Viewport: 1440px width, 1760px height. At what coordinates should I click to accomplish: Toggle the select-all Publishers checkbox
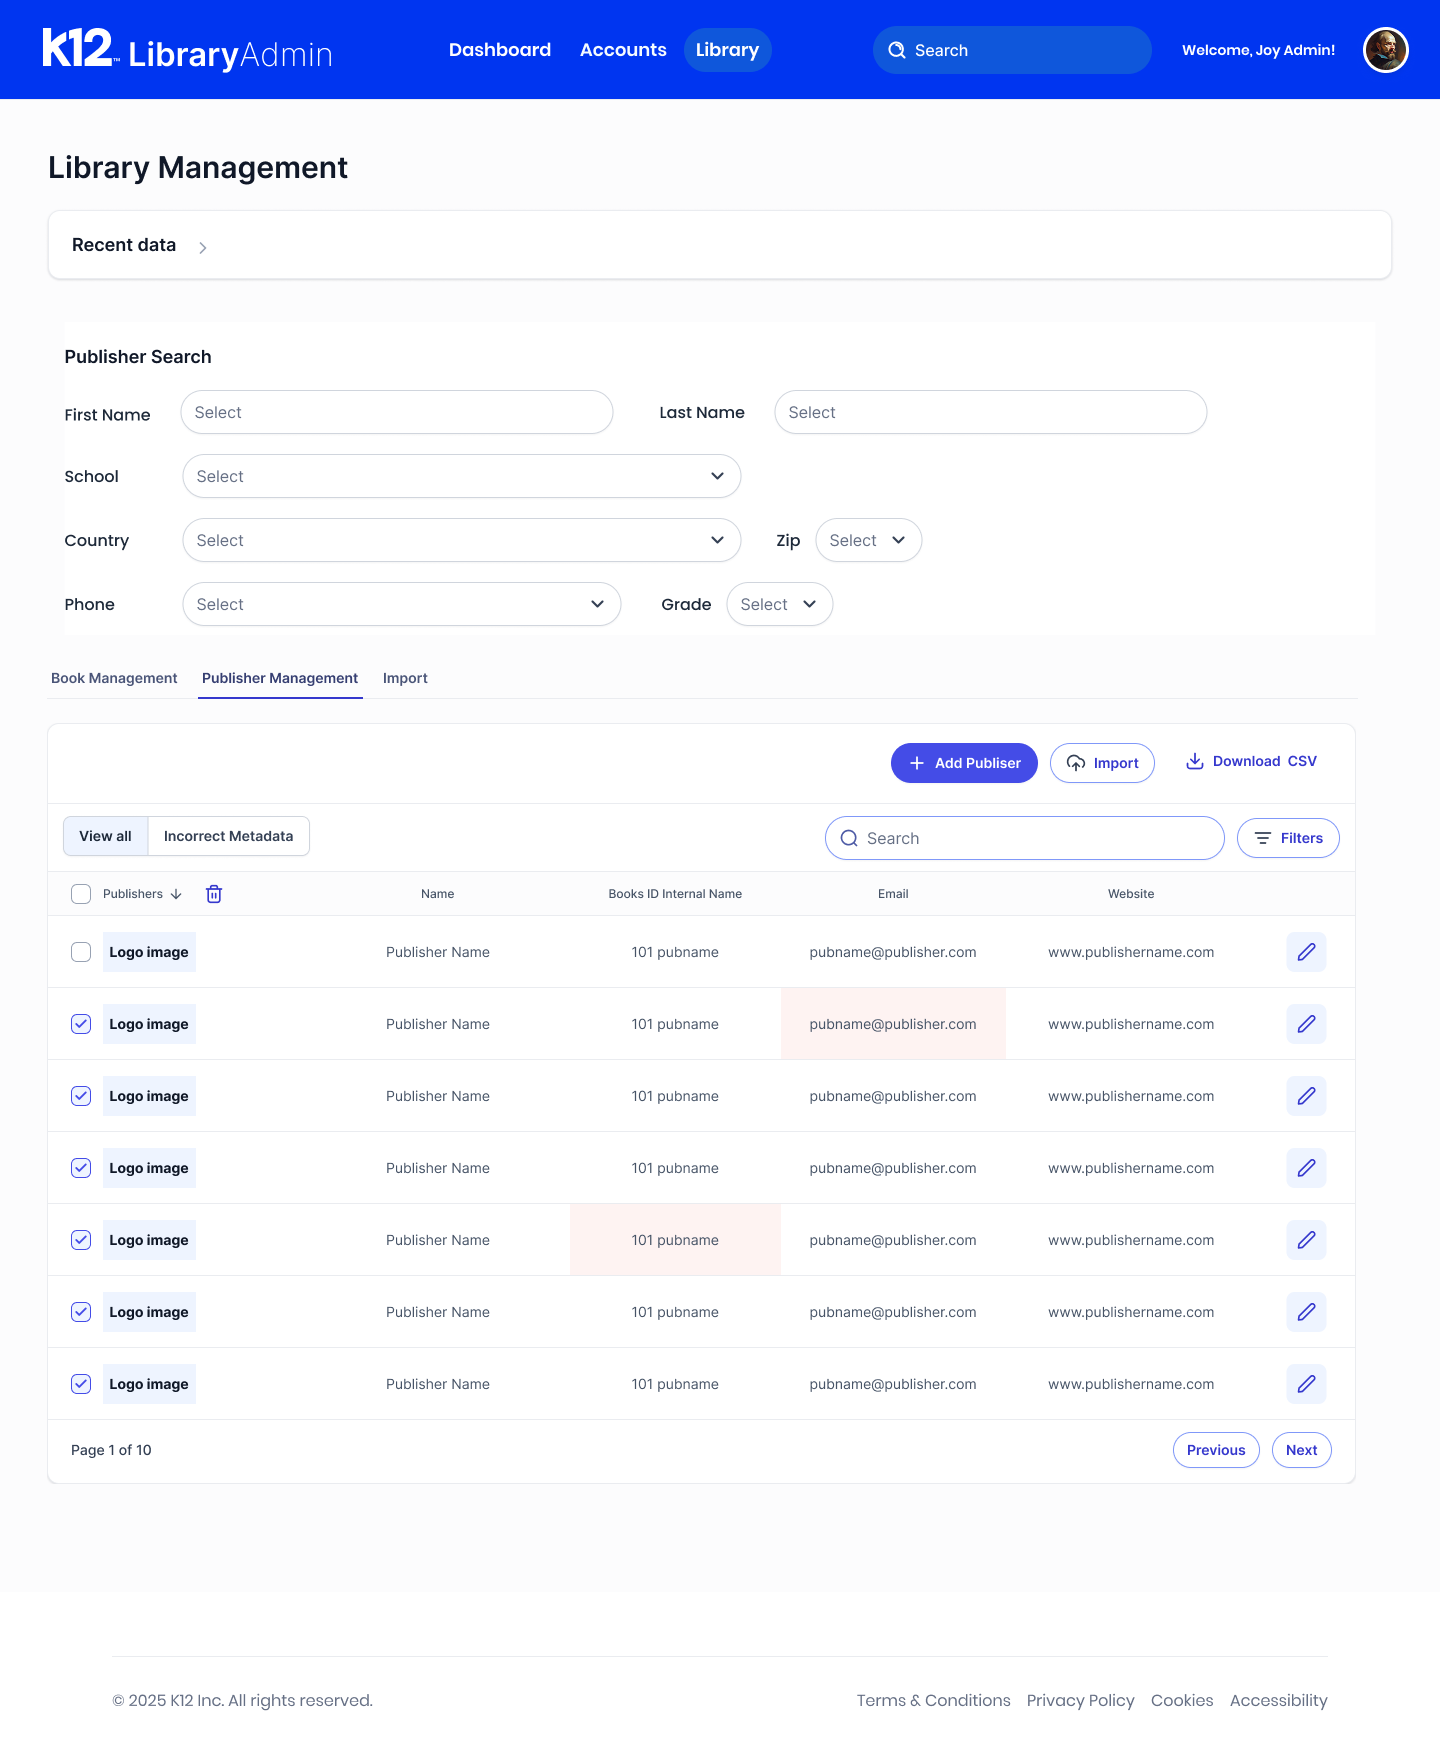[x=81, y=894]
